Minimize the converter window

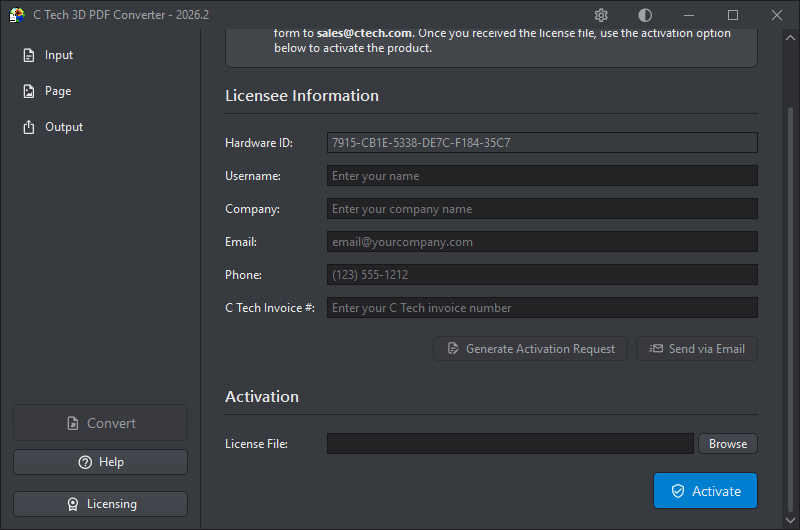pyautogui.click(x=689, y=15)
